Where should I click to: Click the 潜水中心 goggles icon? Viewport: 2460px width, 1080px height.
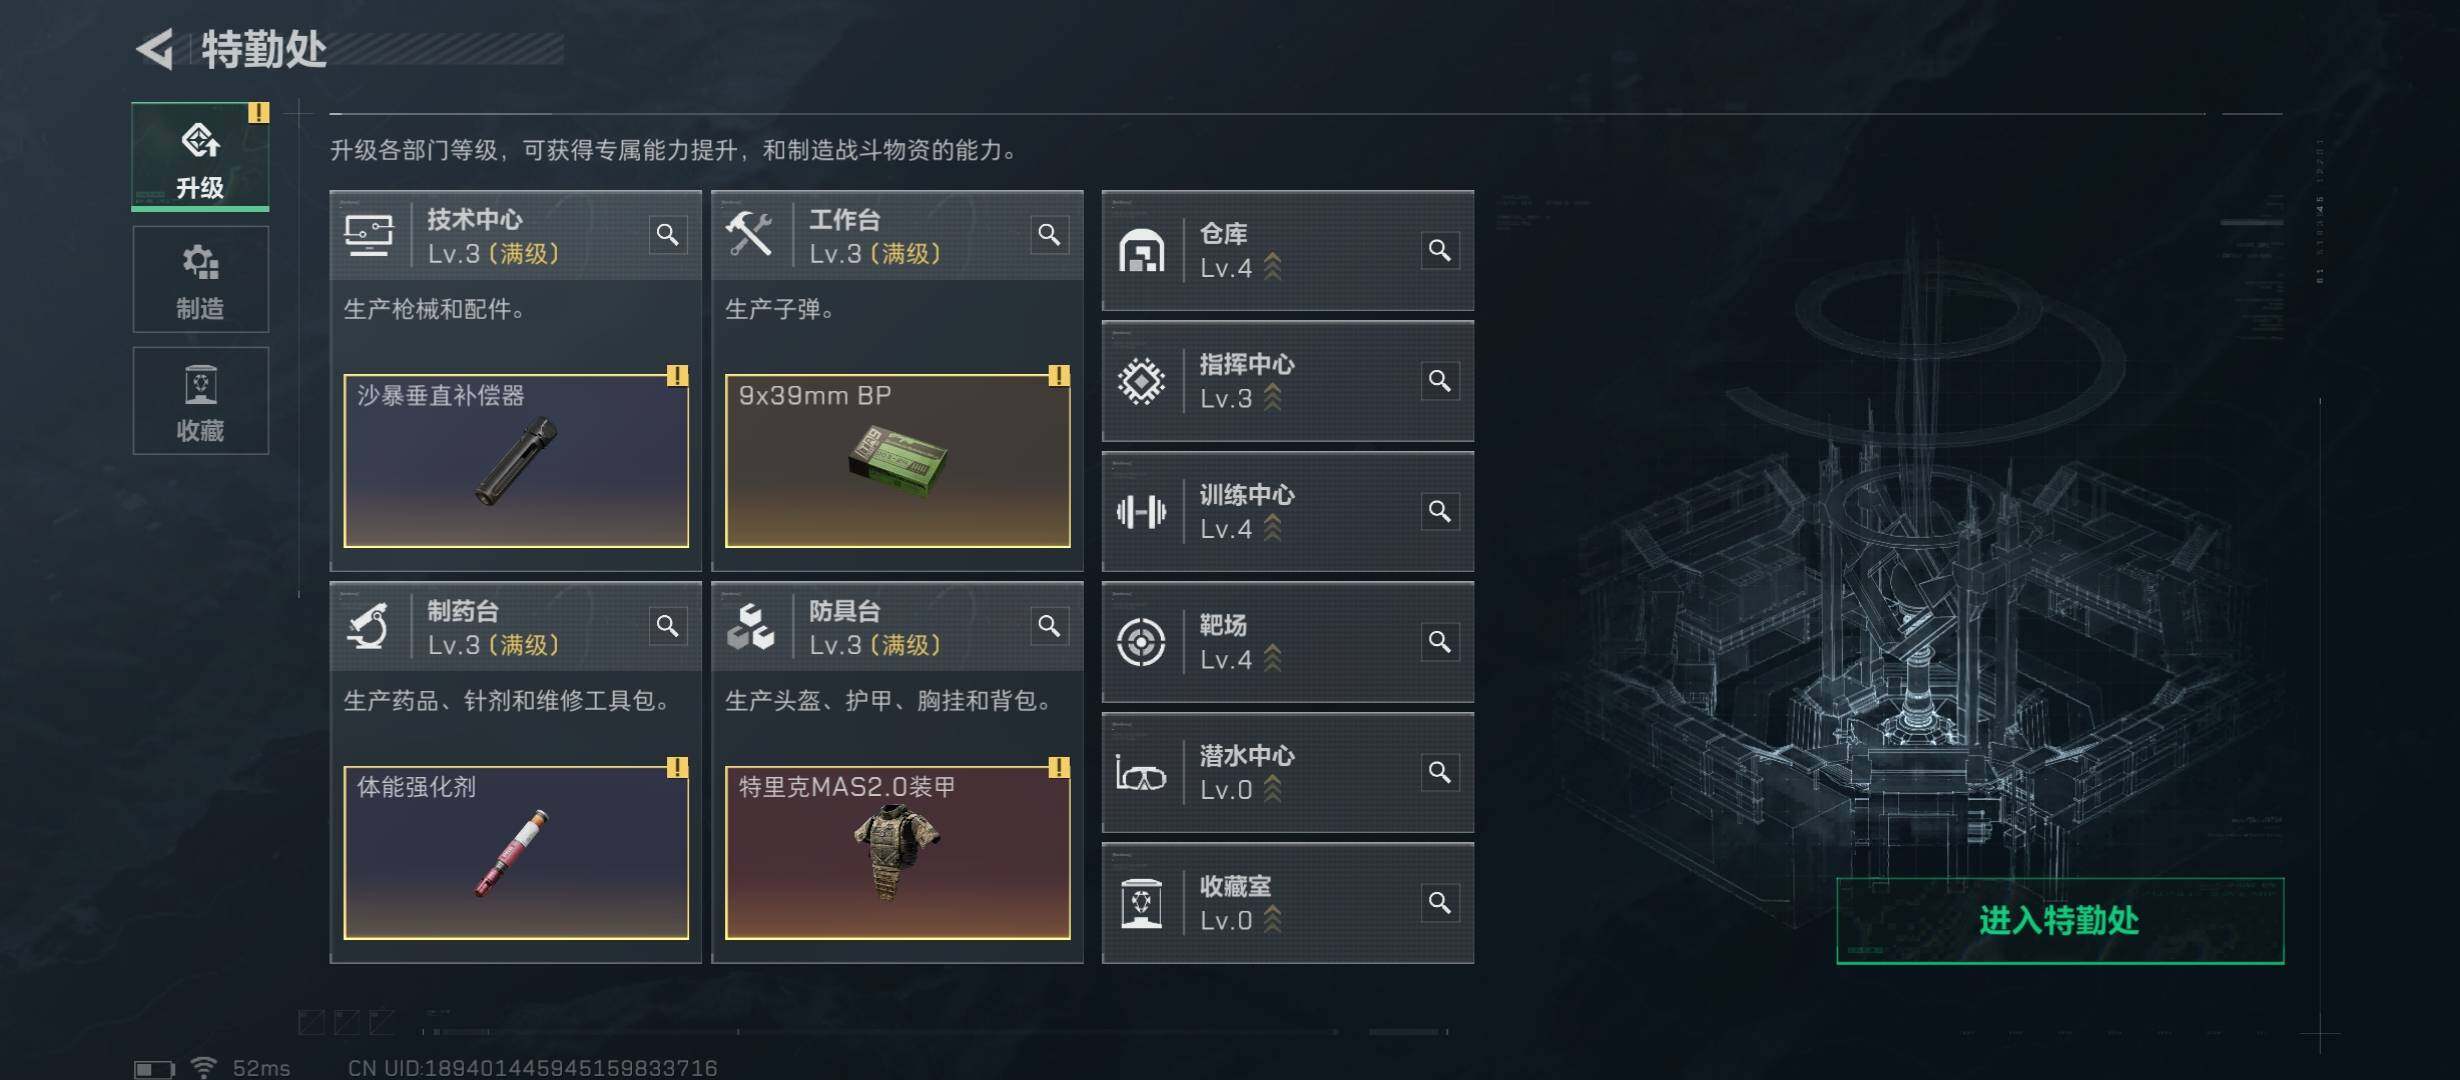[1141, 773]
